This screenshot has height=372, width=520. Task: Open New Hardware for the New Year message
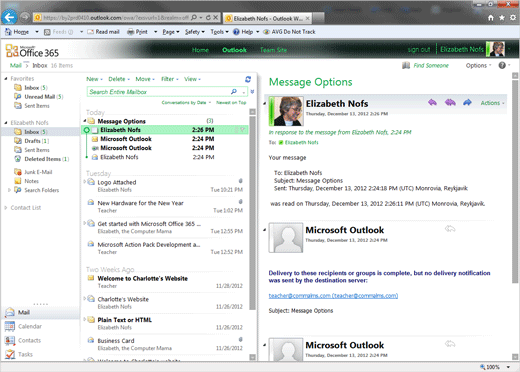(x=165, y=207)
